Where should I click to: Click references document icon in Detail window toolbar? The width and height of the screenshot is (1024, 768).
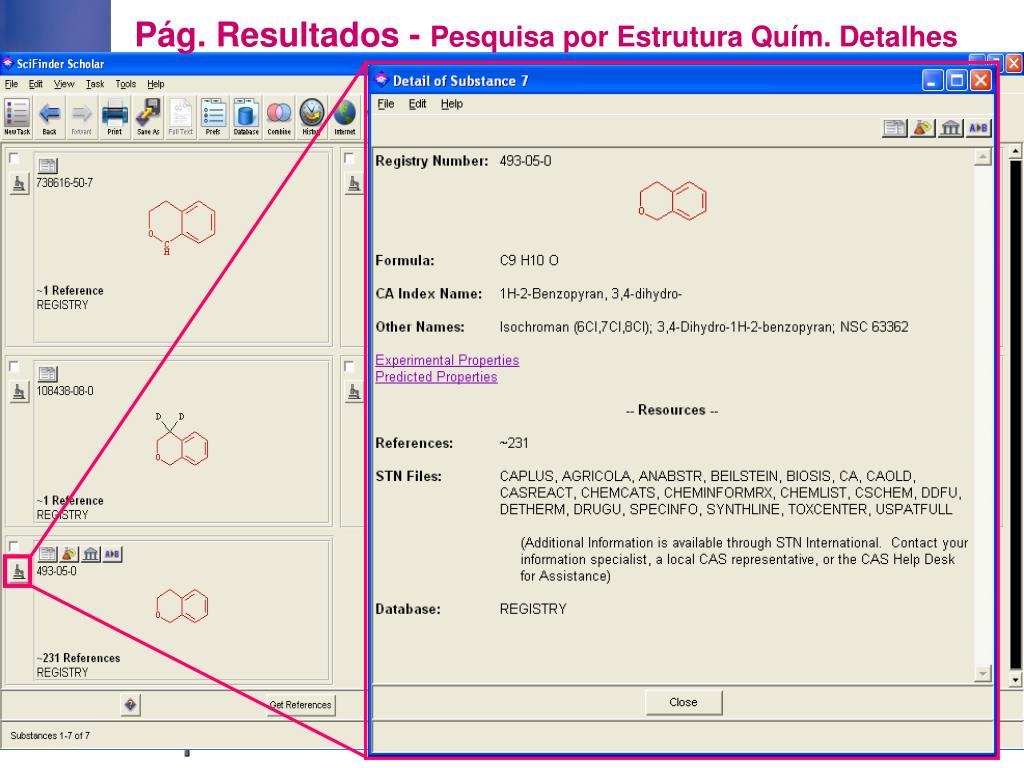(x=895, y=128)
